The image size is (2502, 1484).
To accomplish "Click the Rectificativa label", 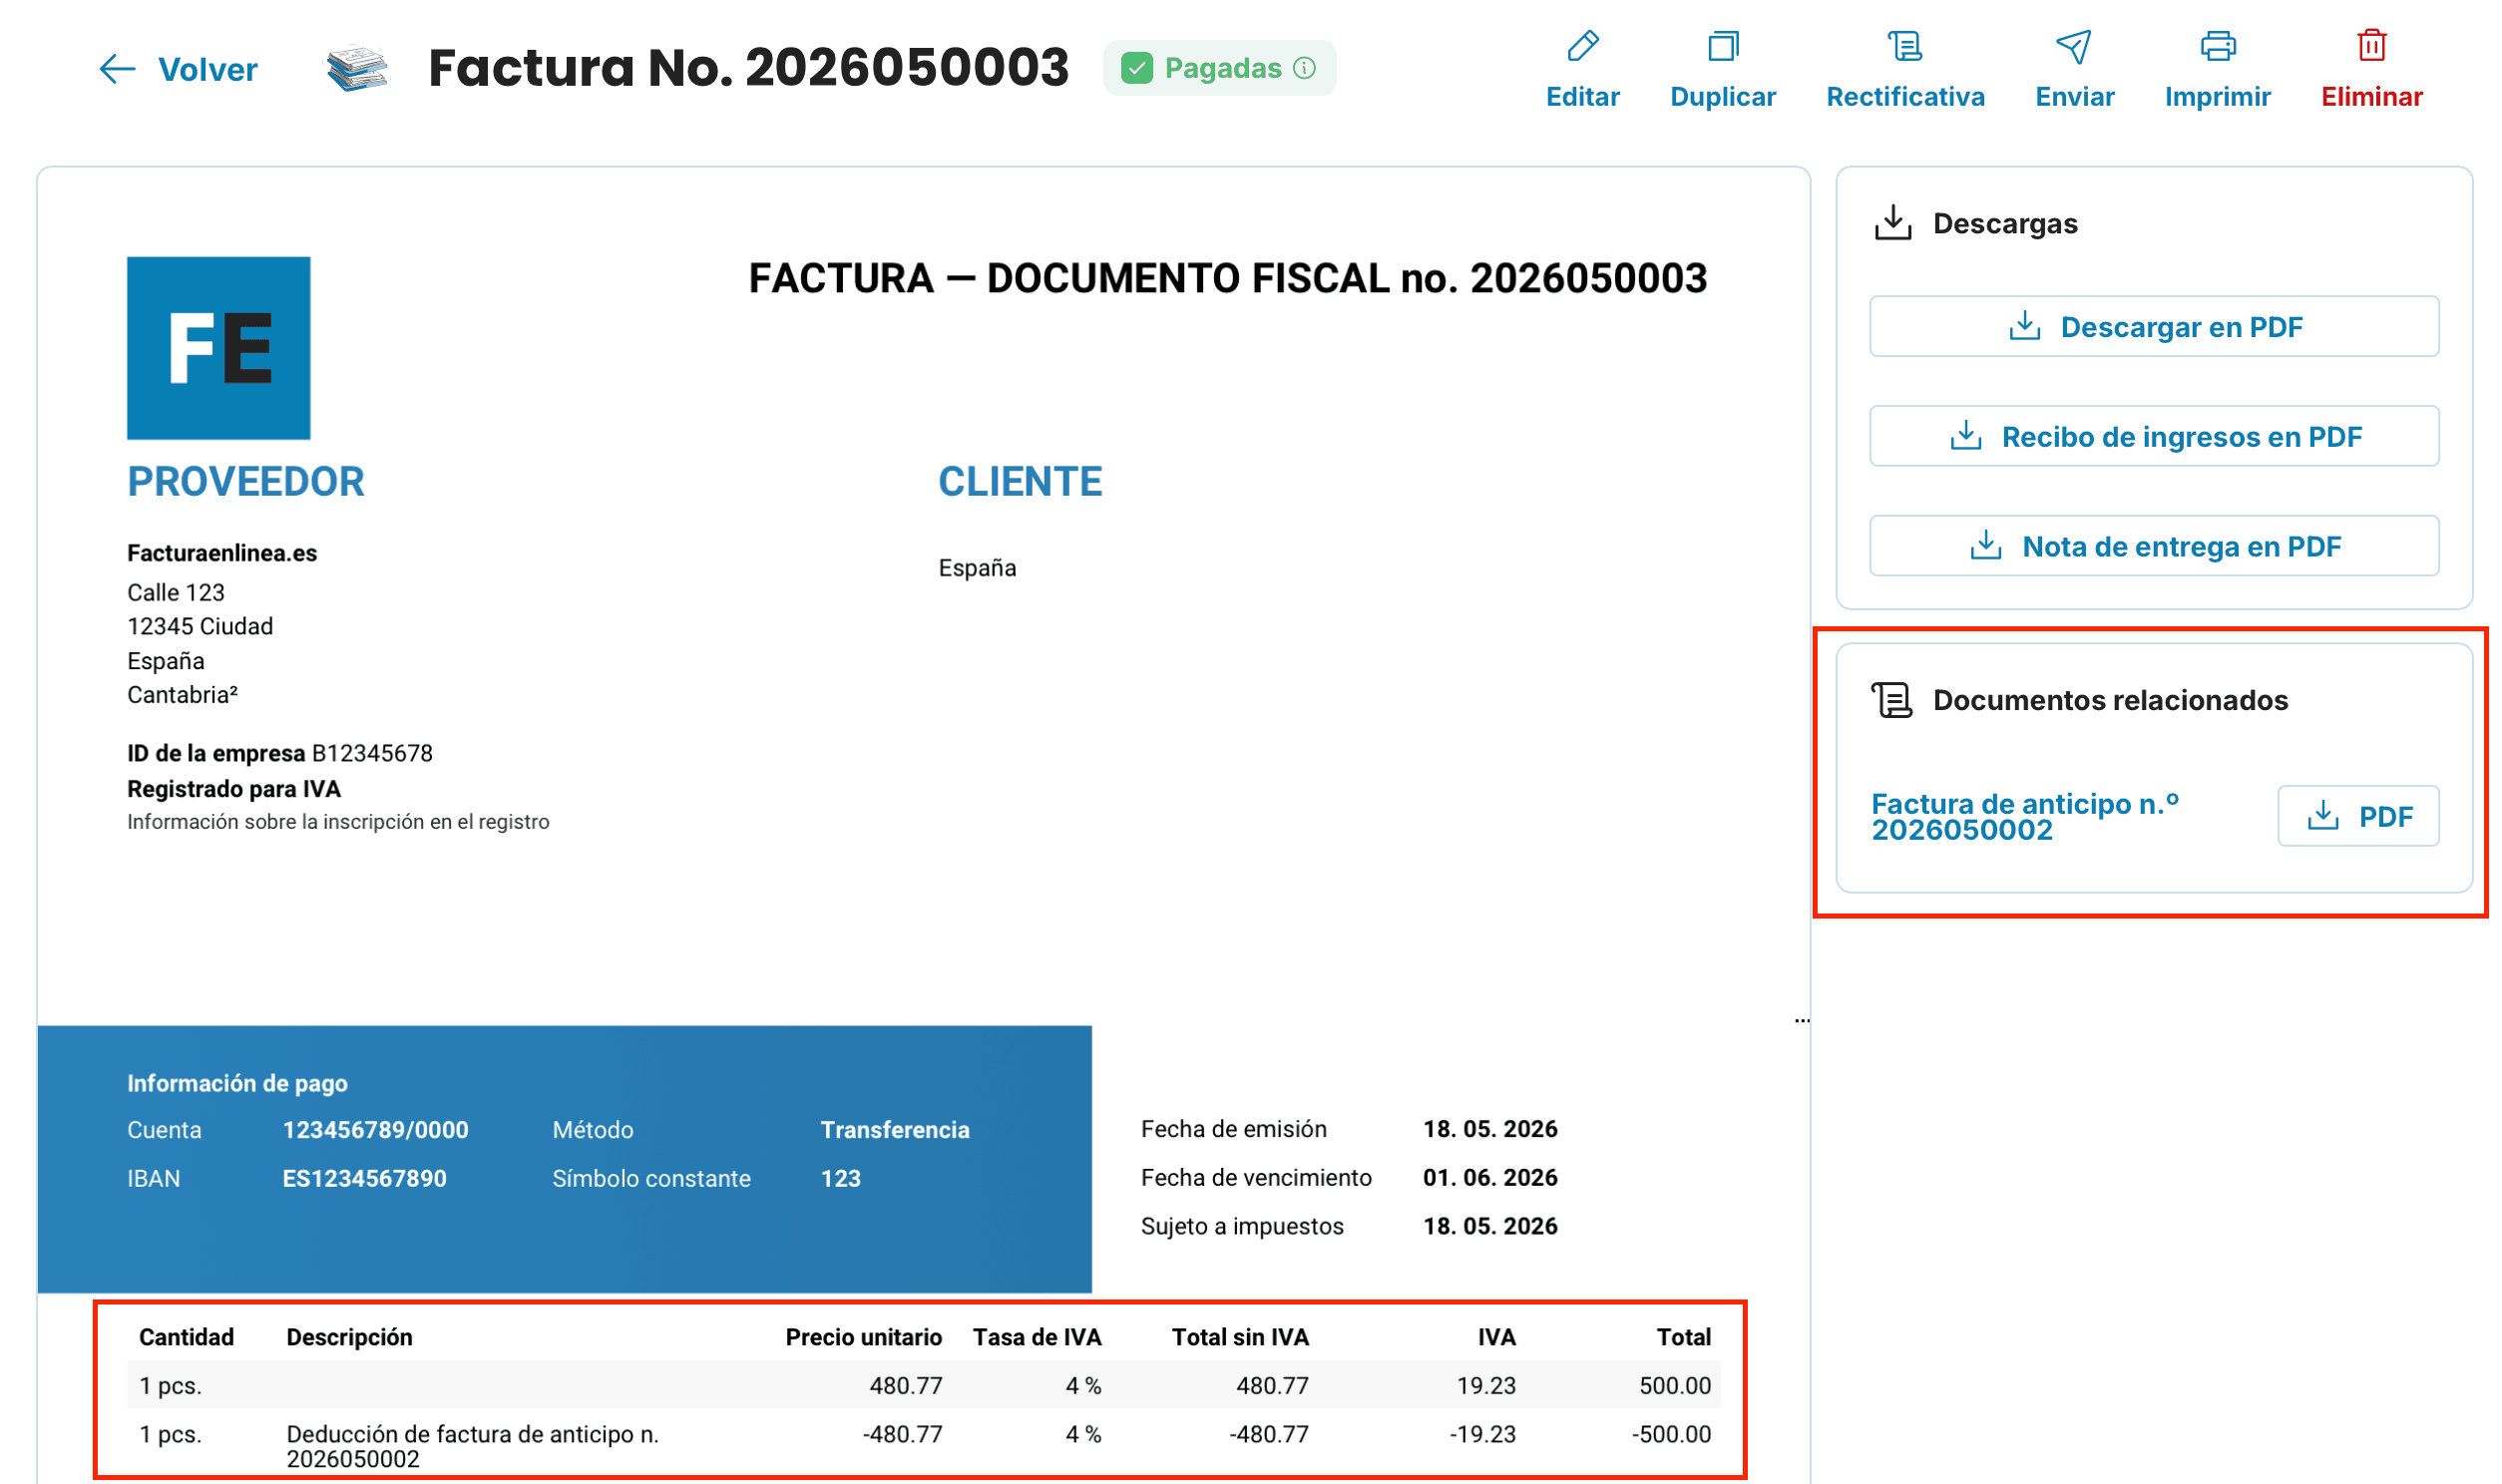I will (x=1905, y=97).
